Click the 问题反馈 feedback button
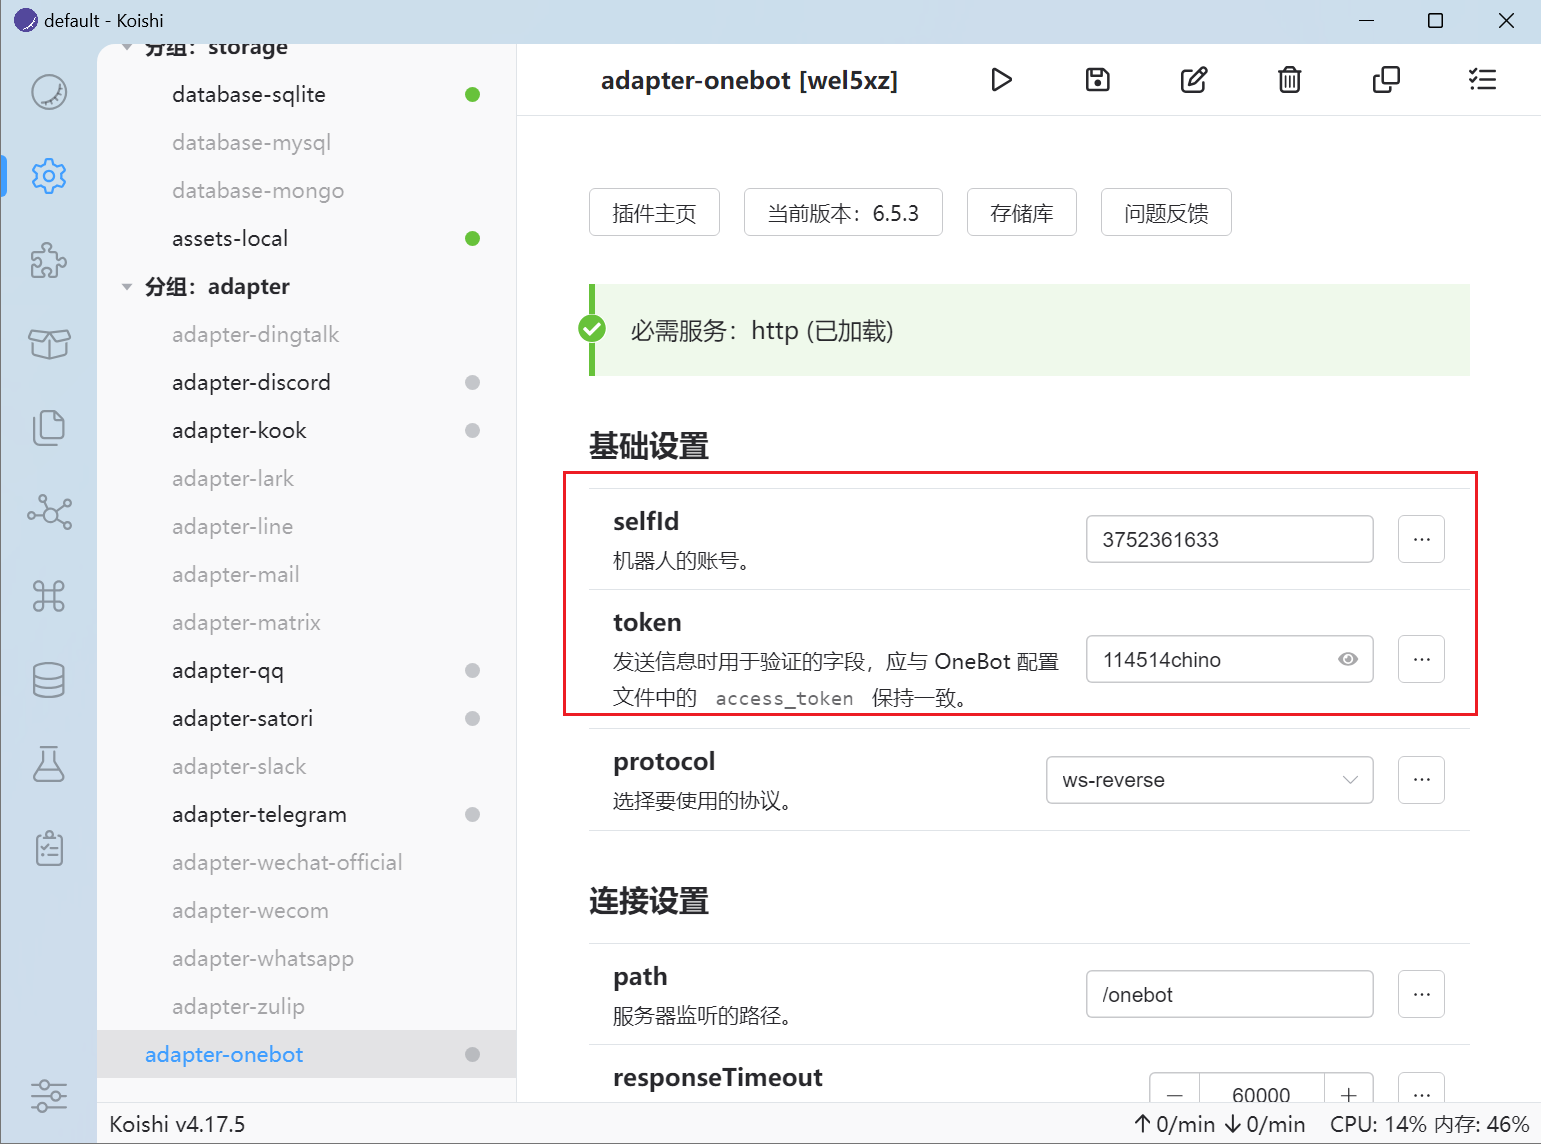The image size is (1541, 1144). point(1166,212)
